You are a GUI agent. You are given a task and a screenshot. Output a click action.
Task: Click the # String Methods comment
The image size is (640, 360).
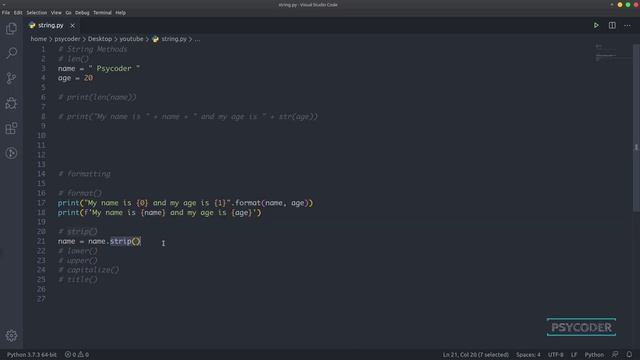92,49
